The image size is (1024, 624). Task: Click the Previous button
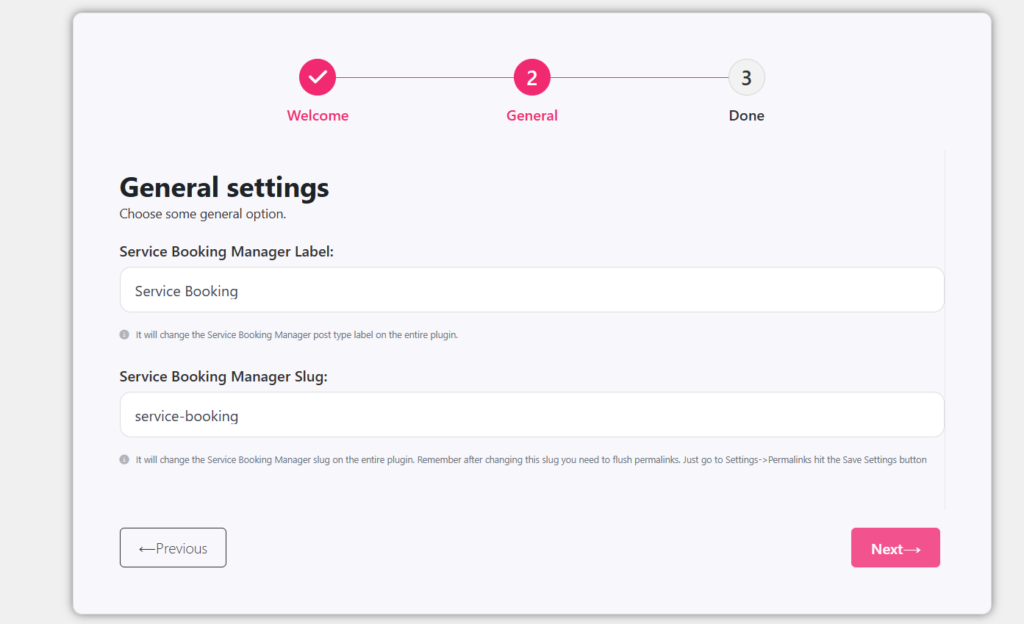[x=172, y=547]
